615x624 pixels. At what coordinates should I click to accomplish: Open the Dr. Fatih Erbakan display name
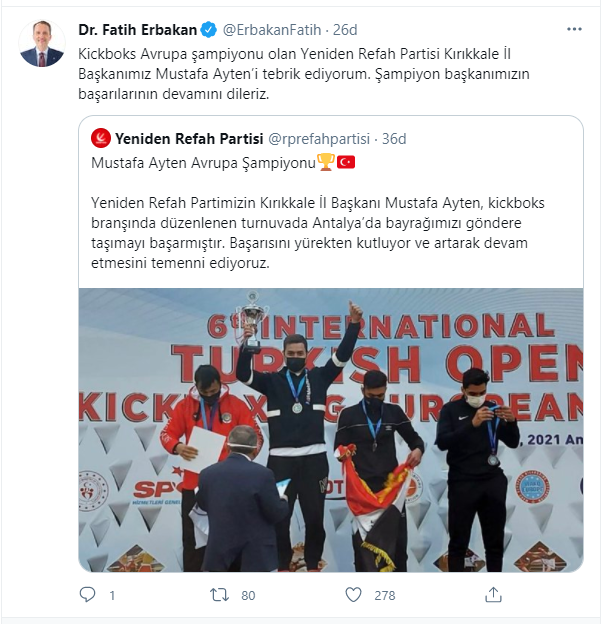(x=138, y=30)
